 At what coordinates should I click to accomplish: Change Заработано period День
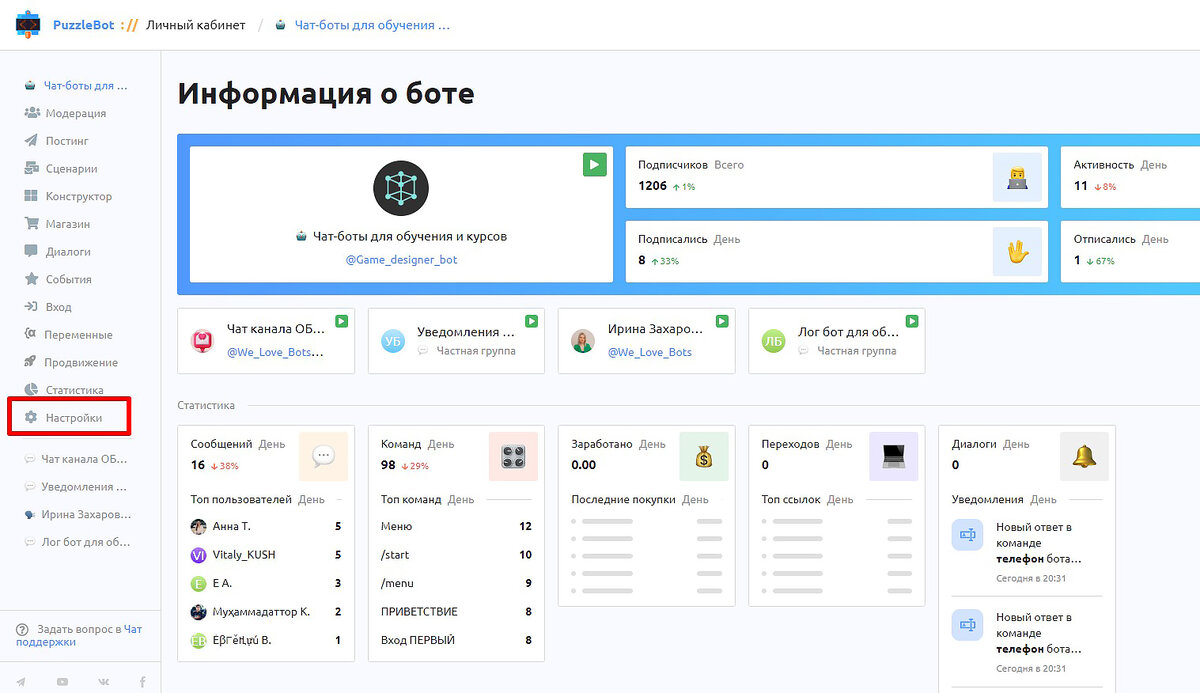652,444
